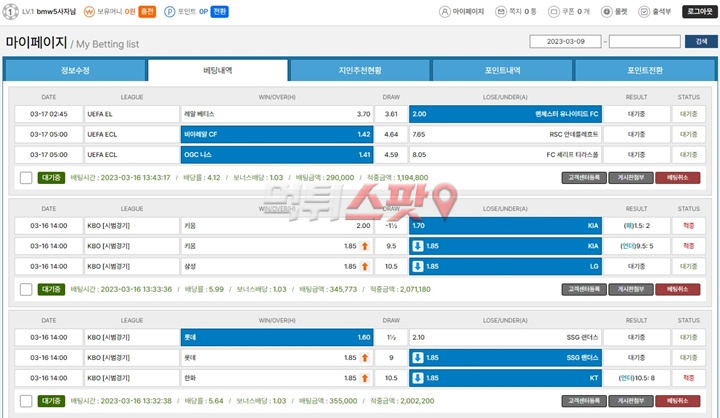Click 베팅취소 for the 355,000 bet
Viewport: 720px width, 418px height.
pos(678,401)
